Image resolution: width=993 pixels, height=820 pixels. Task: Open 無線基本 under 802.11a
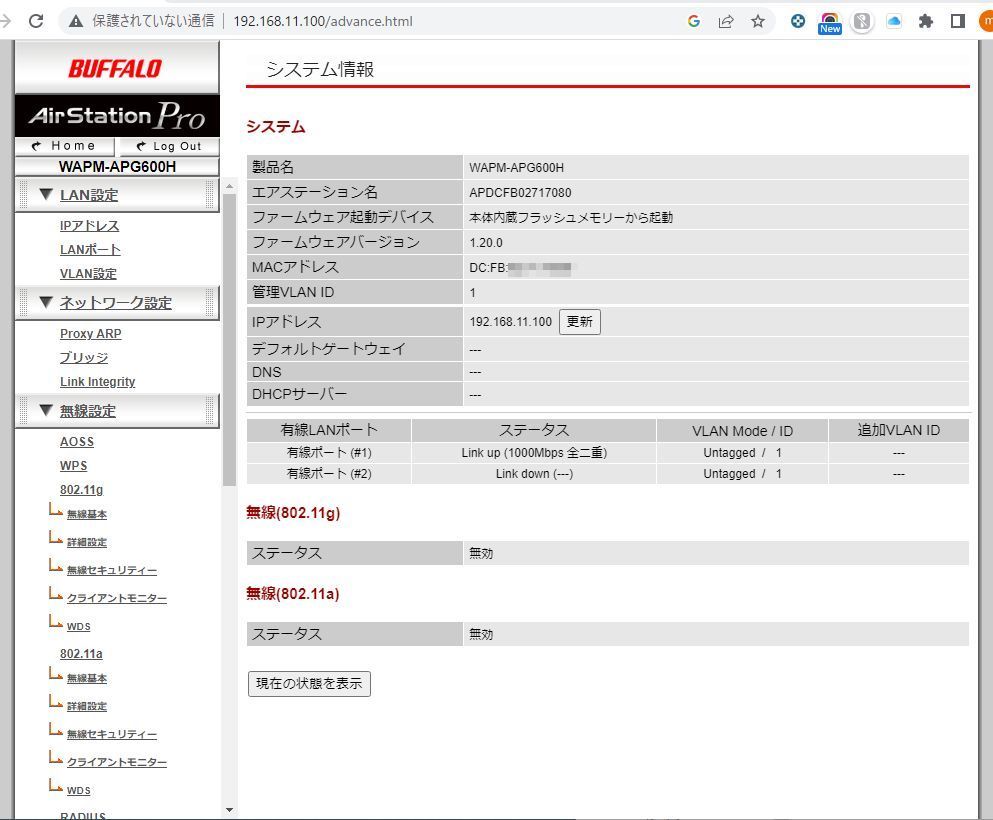coord(87,678)
